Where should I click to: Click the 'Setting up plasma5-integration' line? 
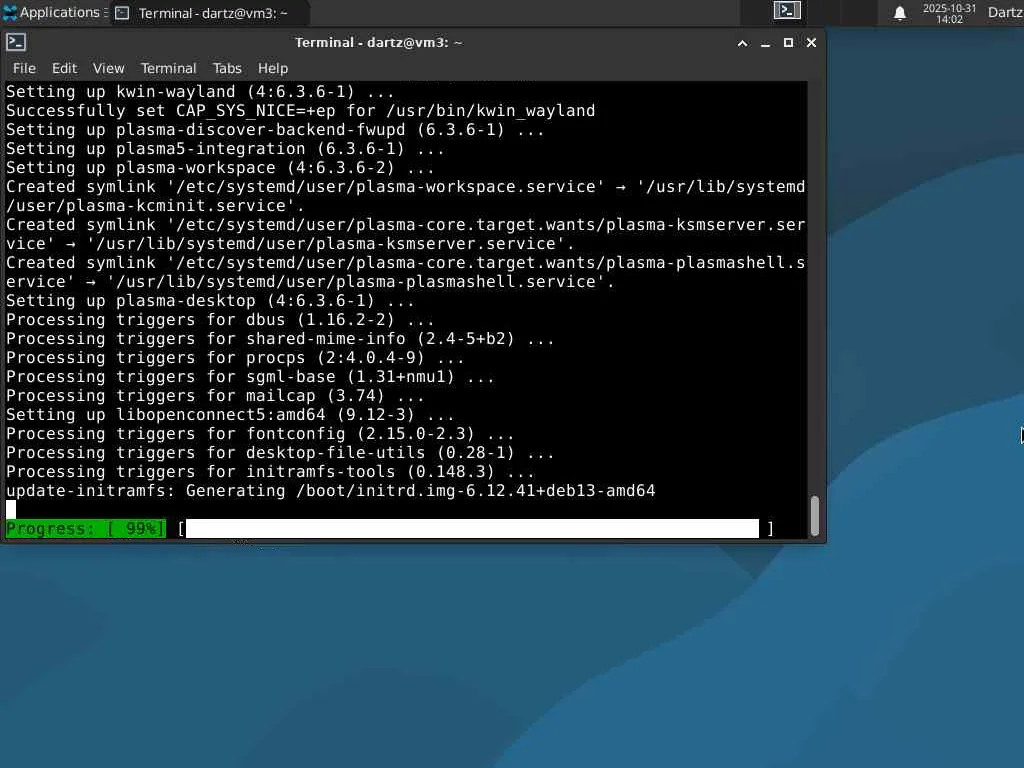(225, 148)
